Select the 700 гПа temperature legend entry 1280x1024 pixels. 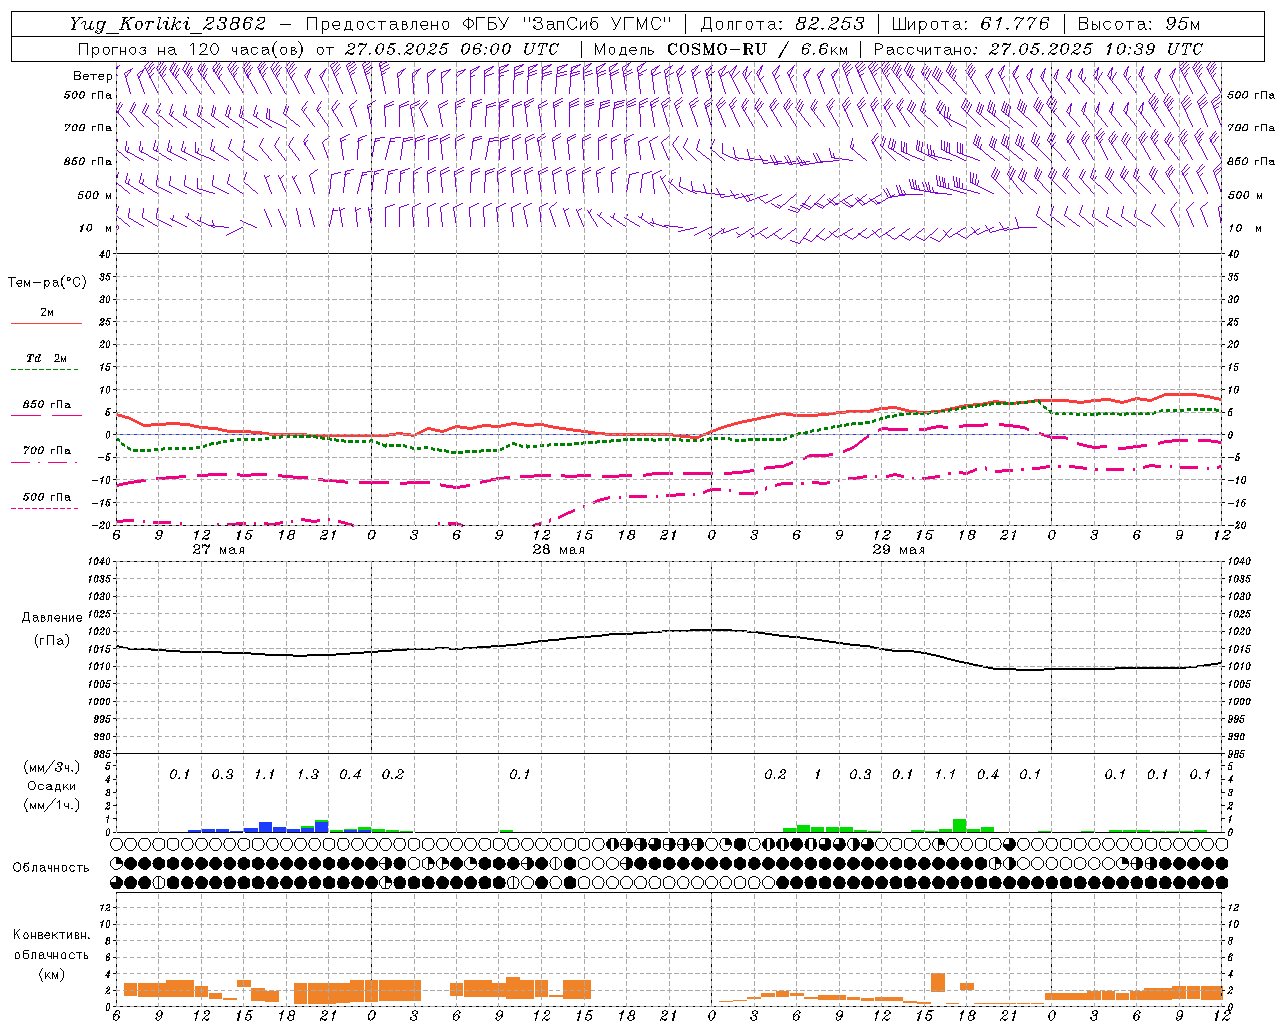(47, 451)
